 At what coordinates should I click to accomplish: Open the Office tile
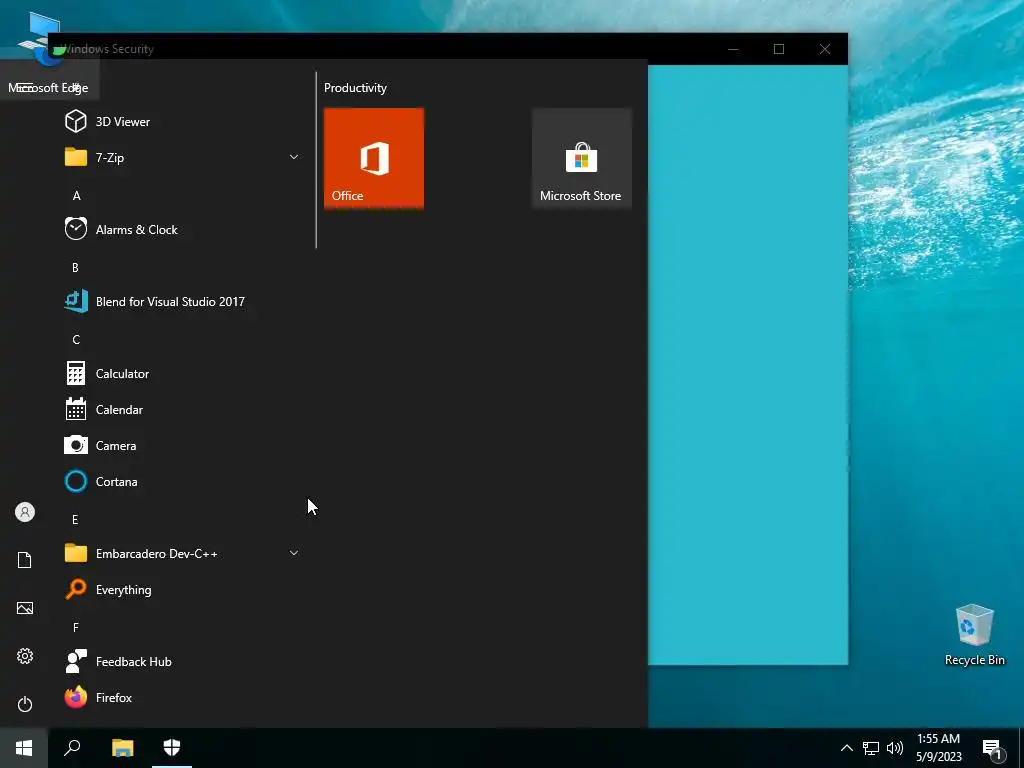tap(374, 159)
